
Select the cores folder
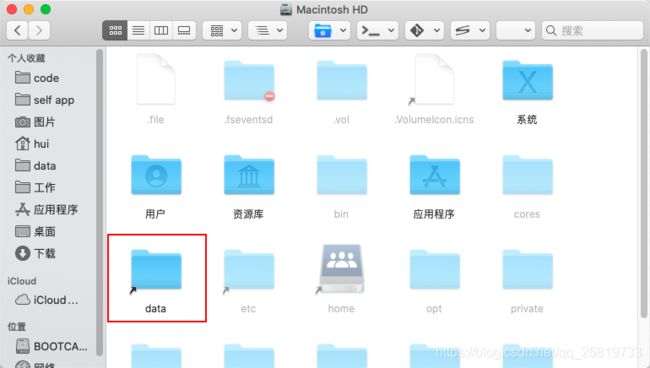click(527, 175)
